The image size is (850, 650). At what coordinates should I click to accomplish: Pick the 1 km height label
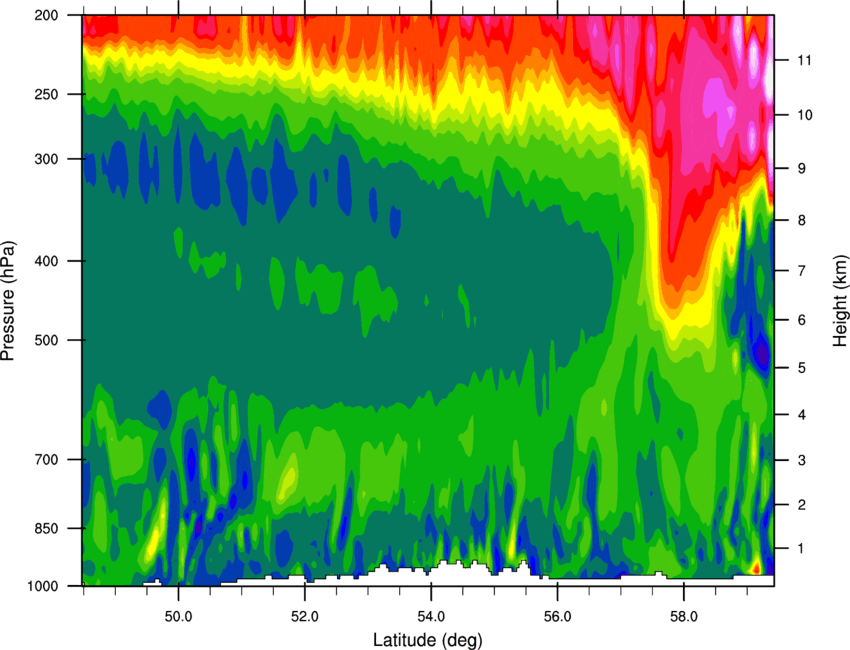801,549
